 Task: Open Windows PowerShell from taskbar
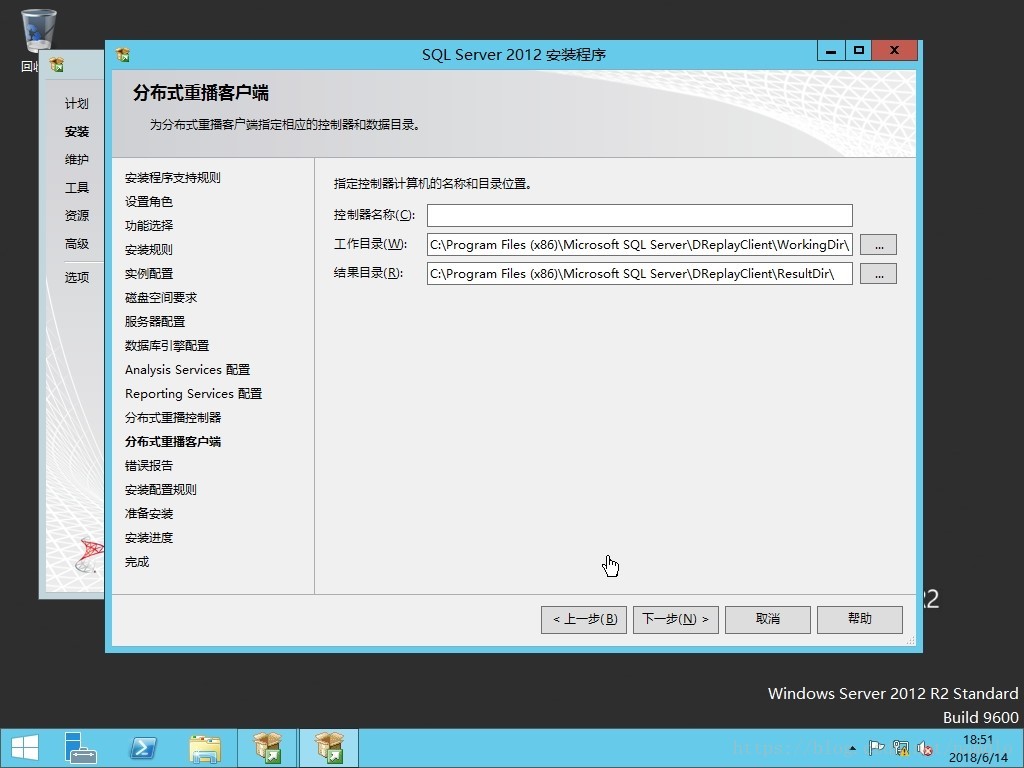point(142,748)
